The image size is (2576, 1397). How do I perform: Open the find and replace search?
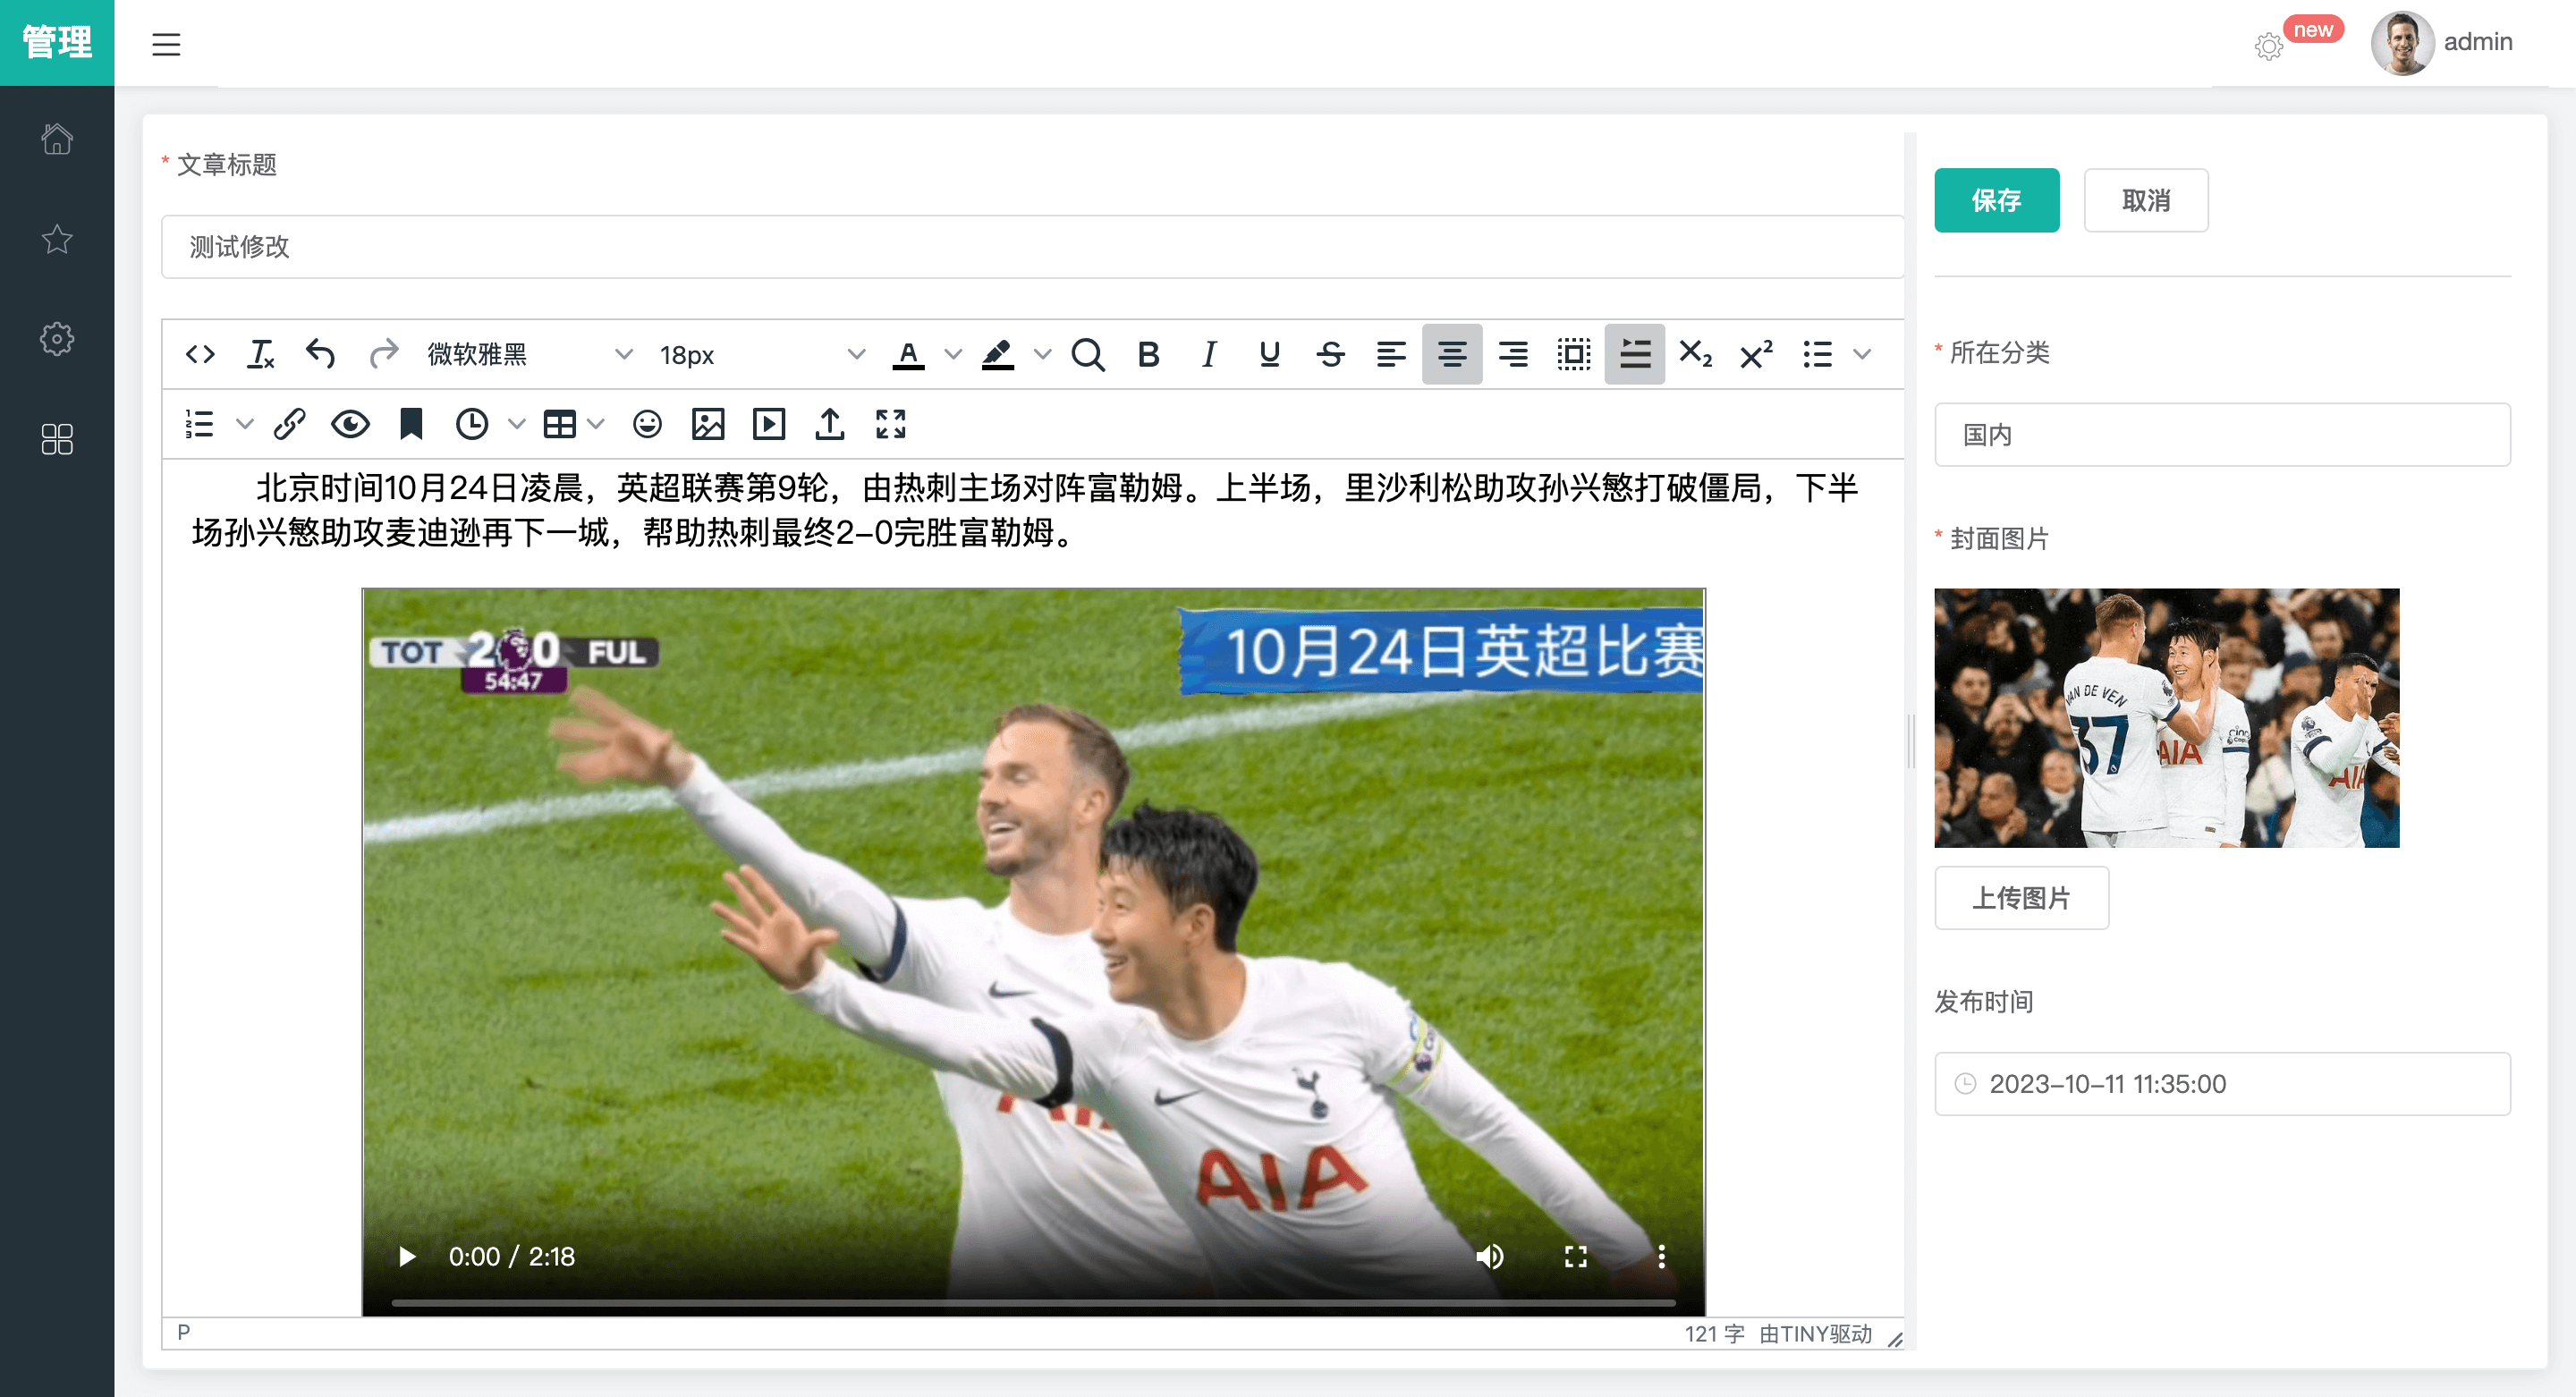pyautogui.click(x=1087, y=354)
